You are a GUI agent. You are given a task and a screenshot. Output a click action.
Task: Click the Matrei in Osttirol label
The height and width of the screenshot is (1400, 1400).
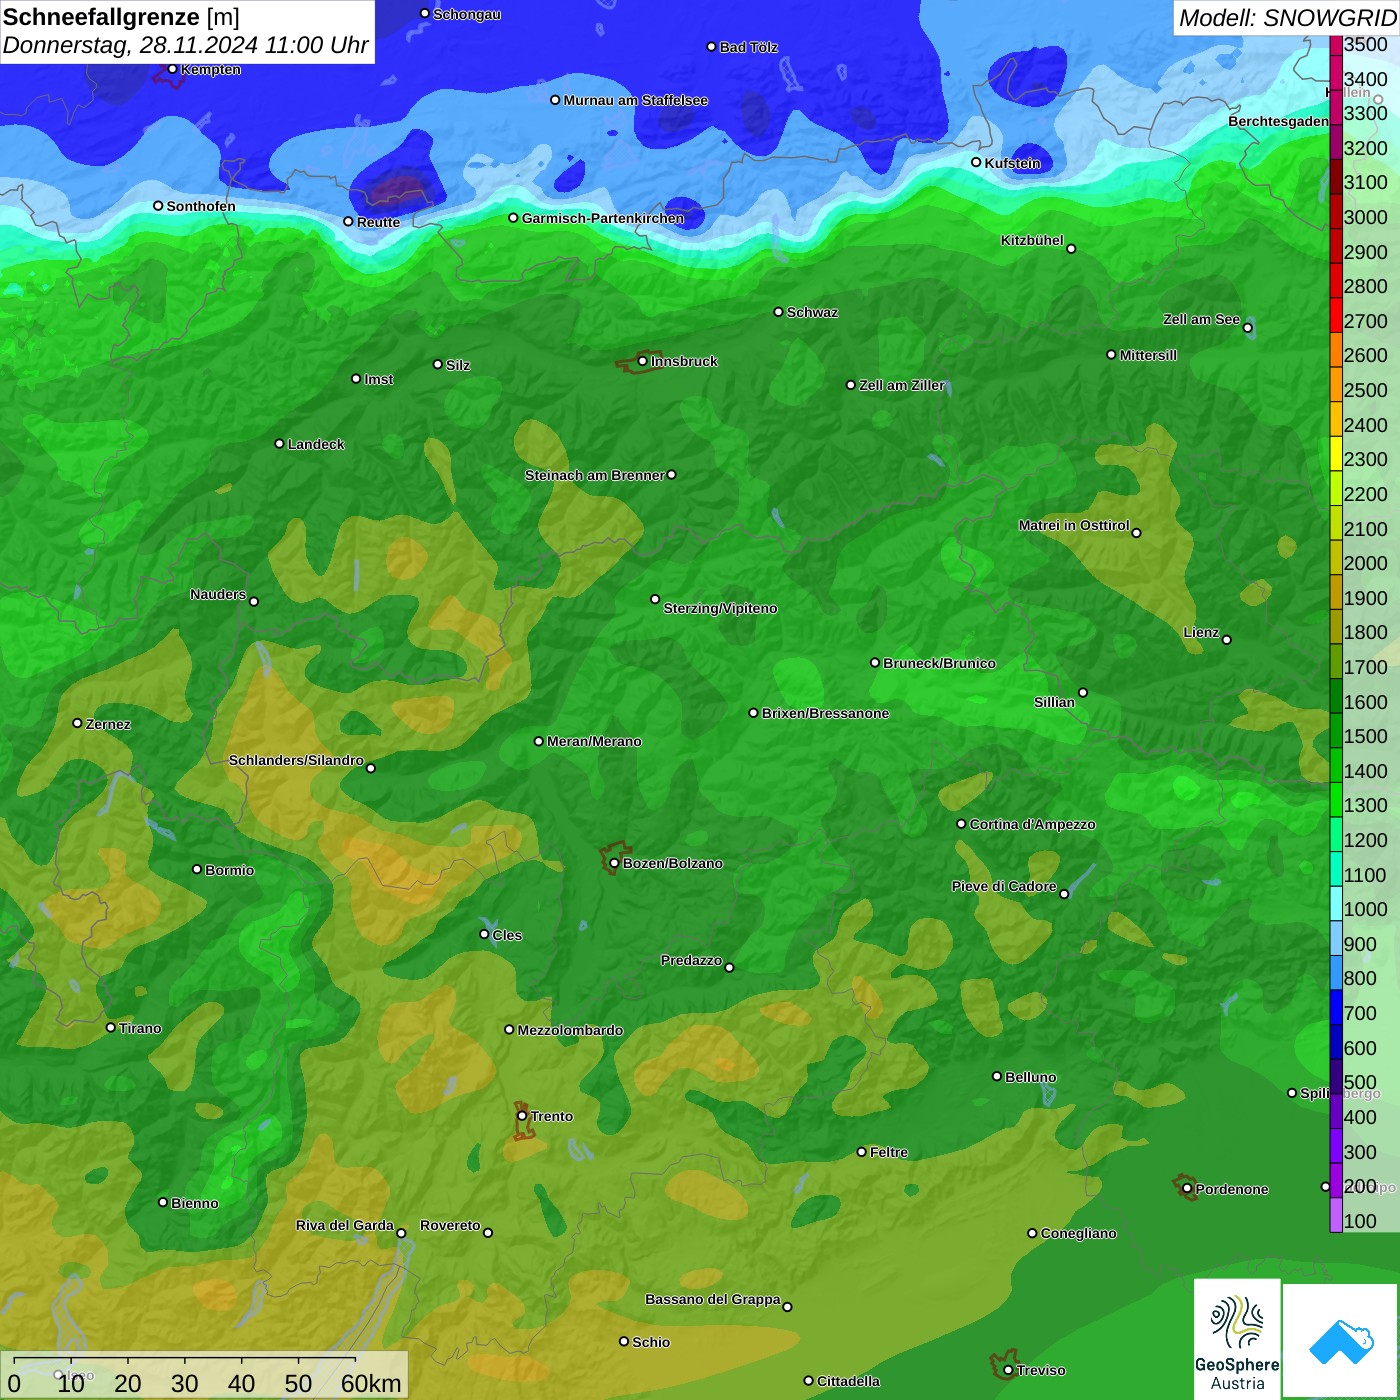coord(1074,525)
